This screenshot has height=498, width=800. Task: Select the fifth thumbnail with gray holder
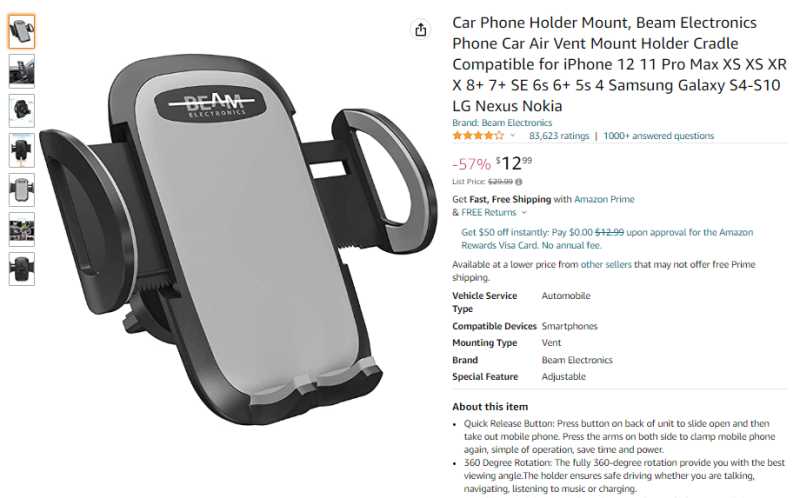[21, 190]
